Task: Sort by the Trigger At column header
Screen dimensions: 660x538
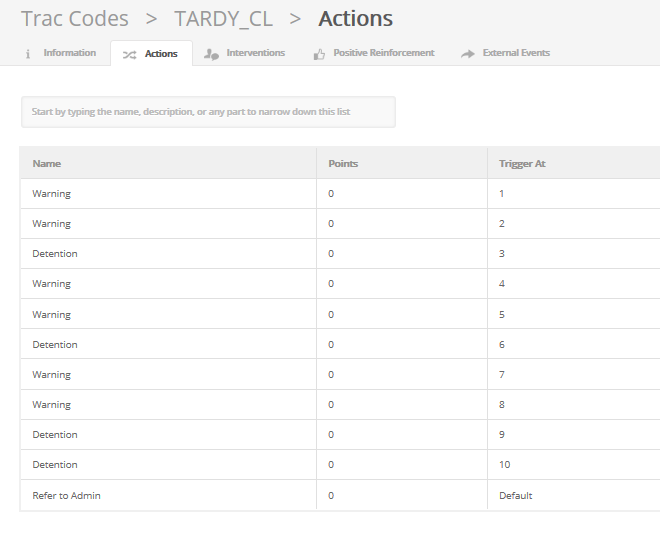Action: (522, 163)
